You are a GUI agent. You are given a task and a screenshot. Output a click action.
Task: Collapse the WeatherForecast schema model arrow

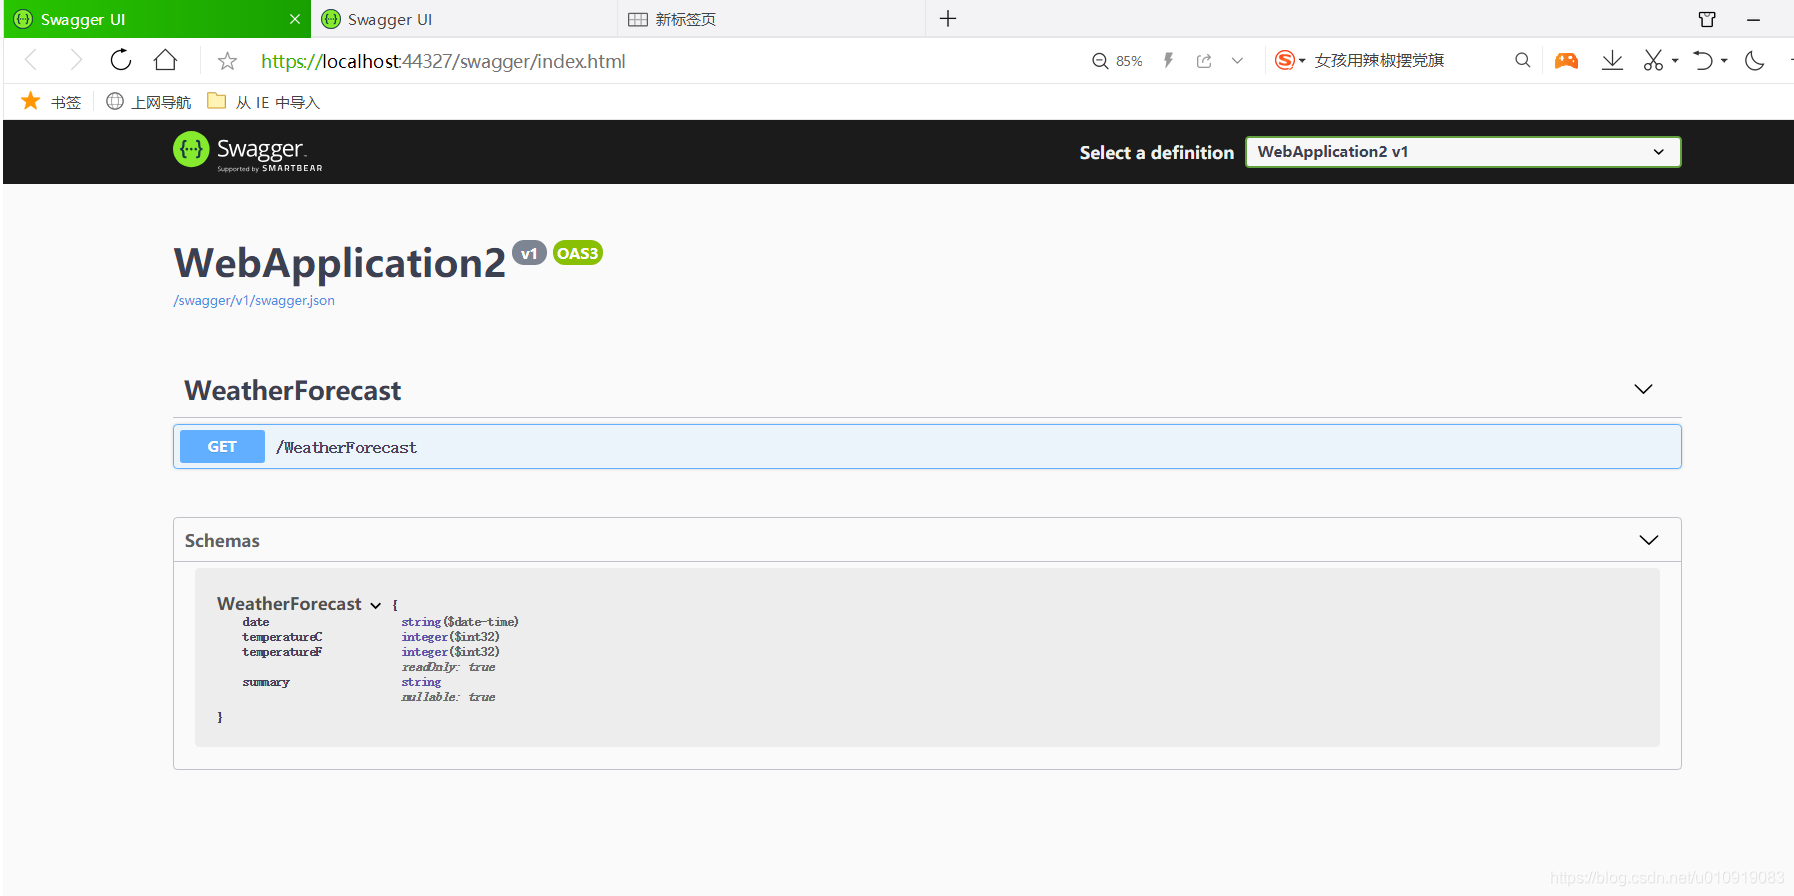376,605
